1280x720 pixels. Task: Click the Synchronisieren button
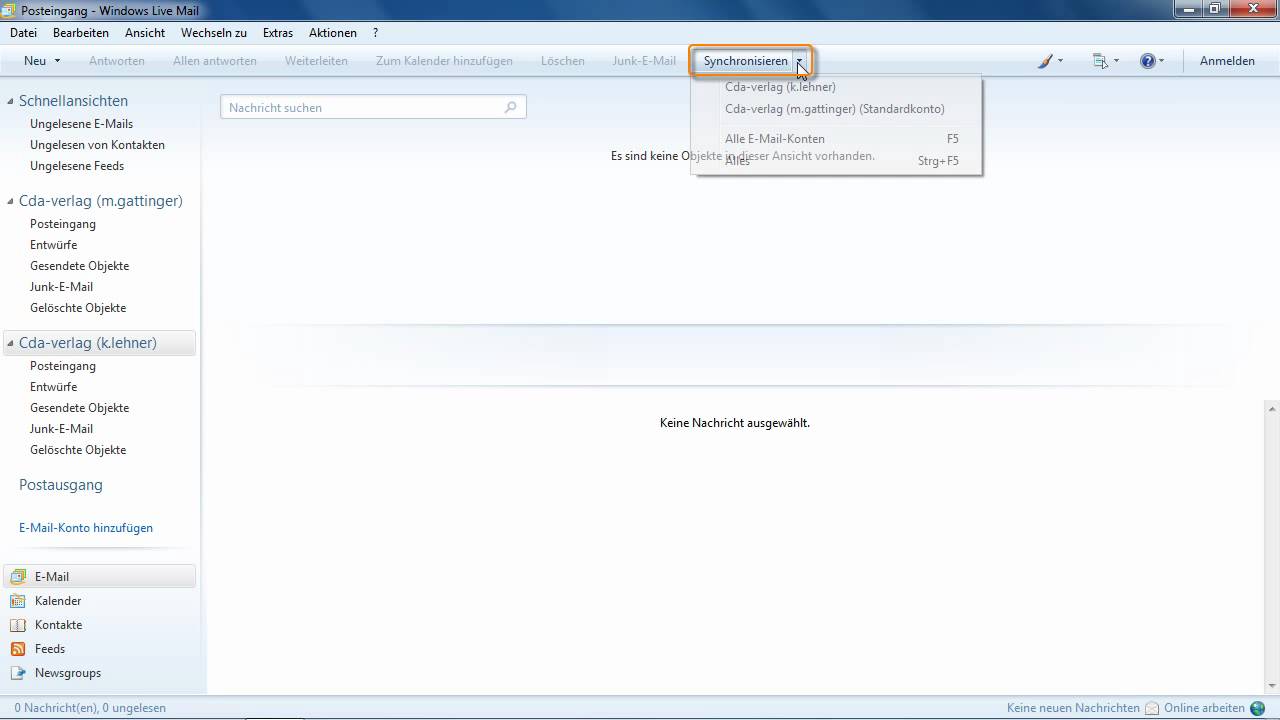746,61
